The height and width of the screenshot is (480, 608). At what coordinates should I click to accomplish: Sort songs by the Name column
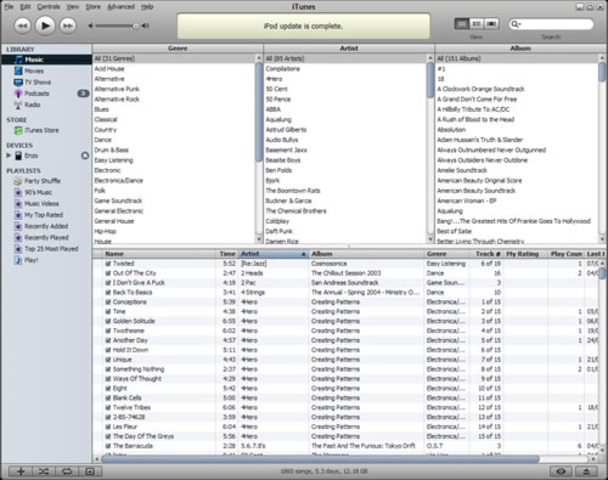(159, 254)
